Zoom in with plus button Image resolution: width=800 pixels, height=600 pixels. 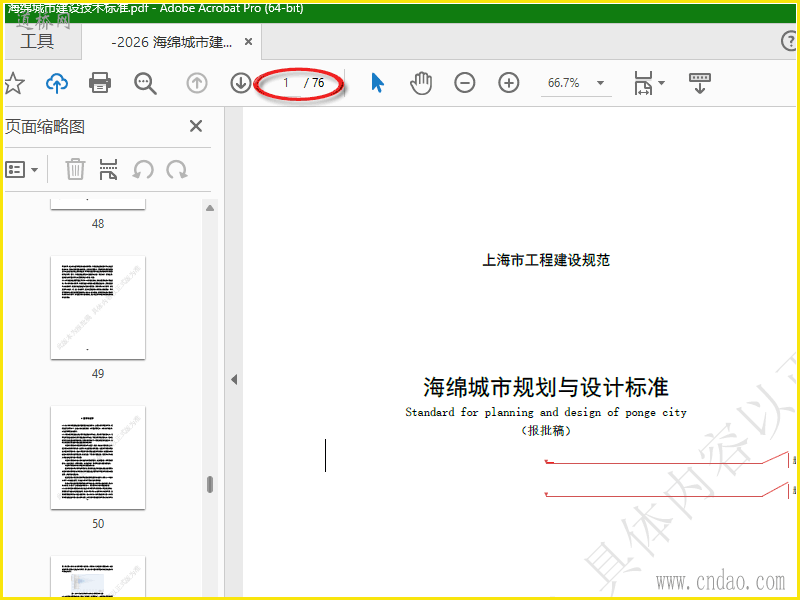(509, 83)
